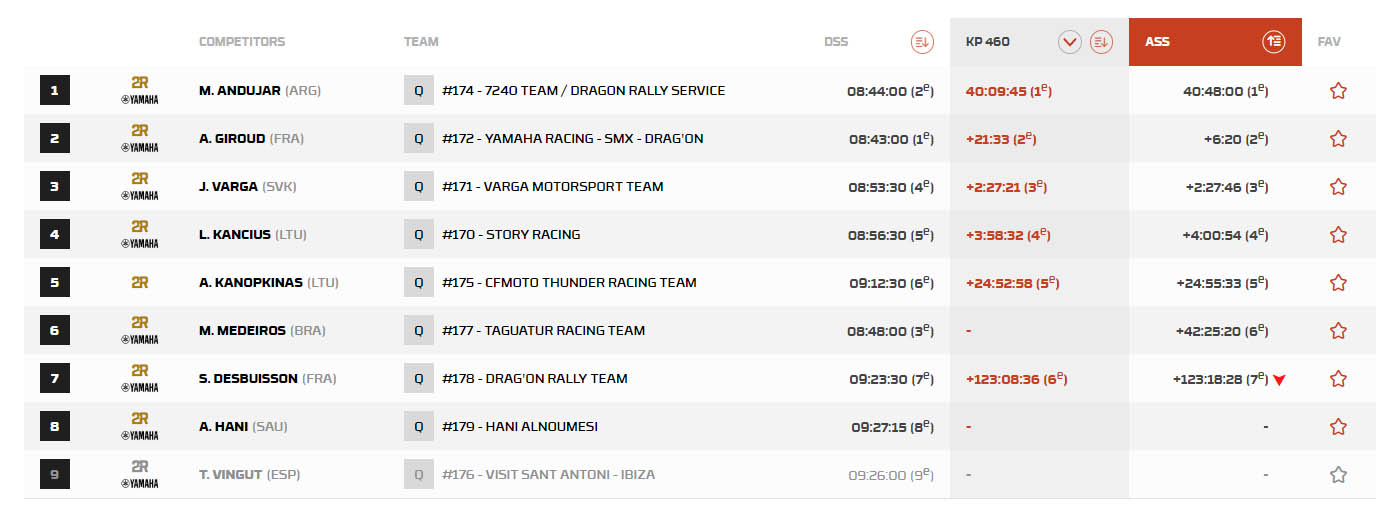Viewport: 1382px width, 514px height.
Task: Favorite A. Giroud with star
Action: tap(1338, 139)
